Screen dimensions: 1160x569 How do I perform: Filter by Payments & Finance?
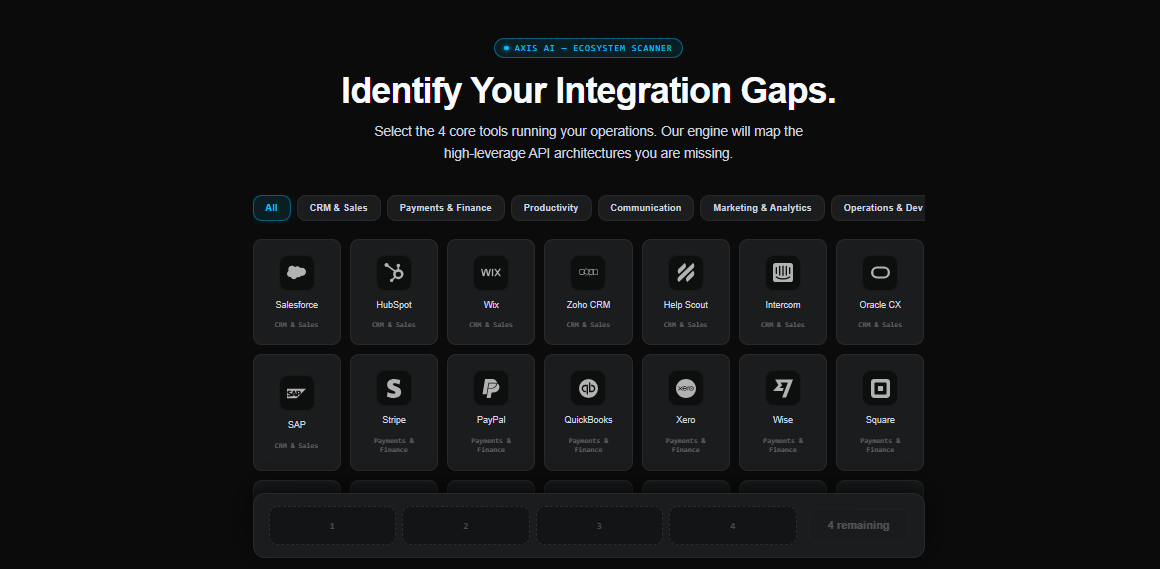point(445,208)
